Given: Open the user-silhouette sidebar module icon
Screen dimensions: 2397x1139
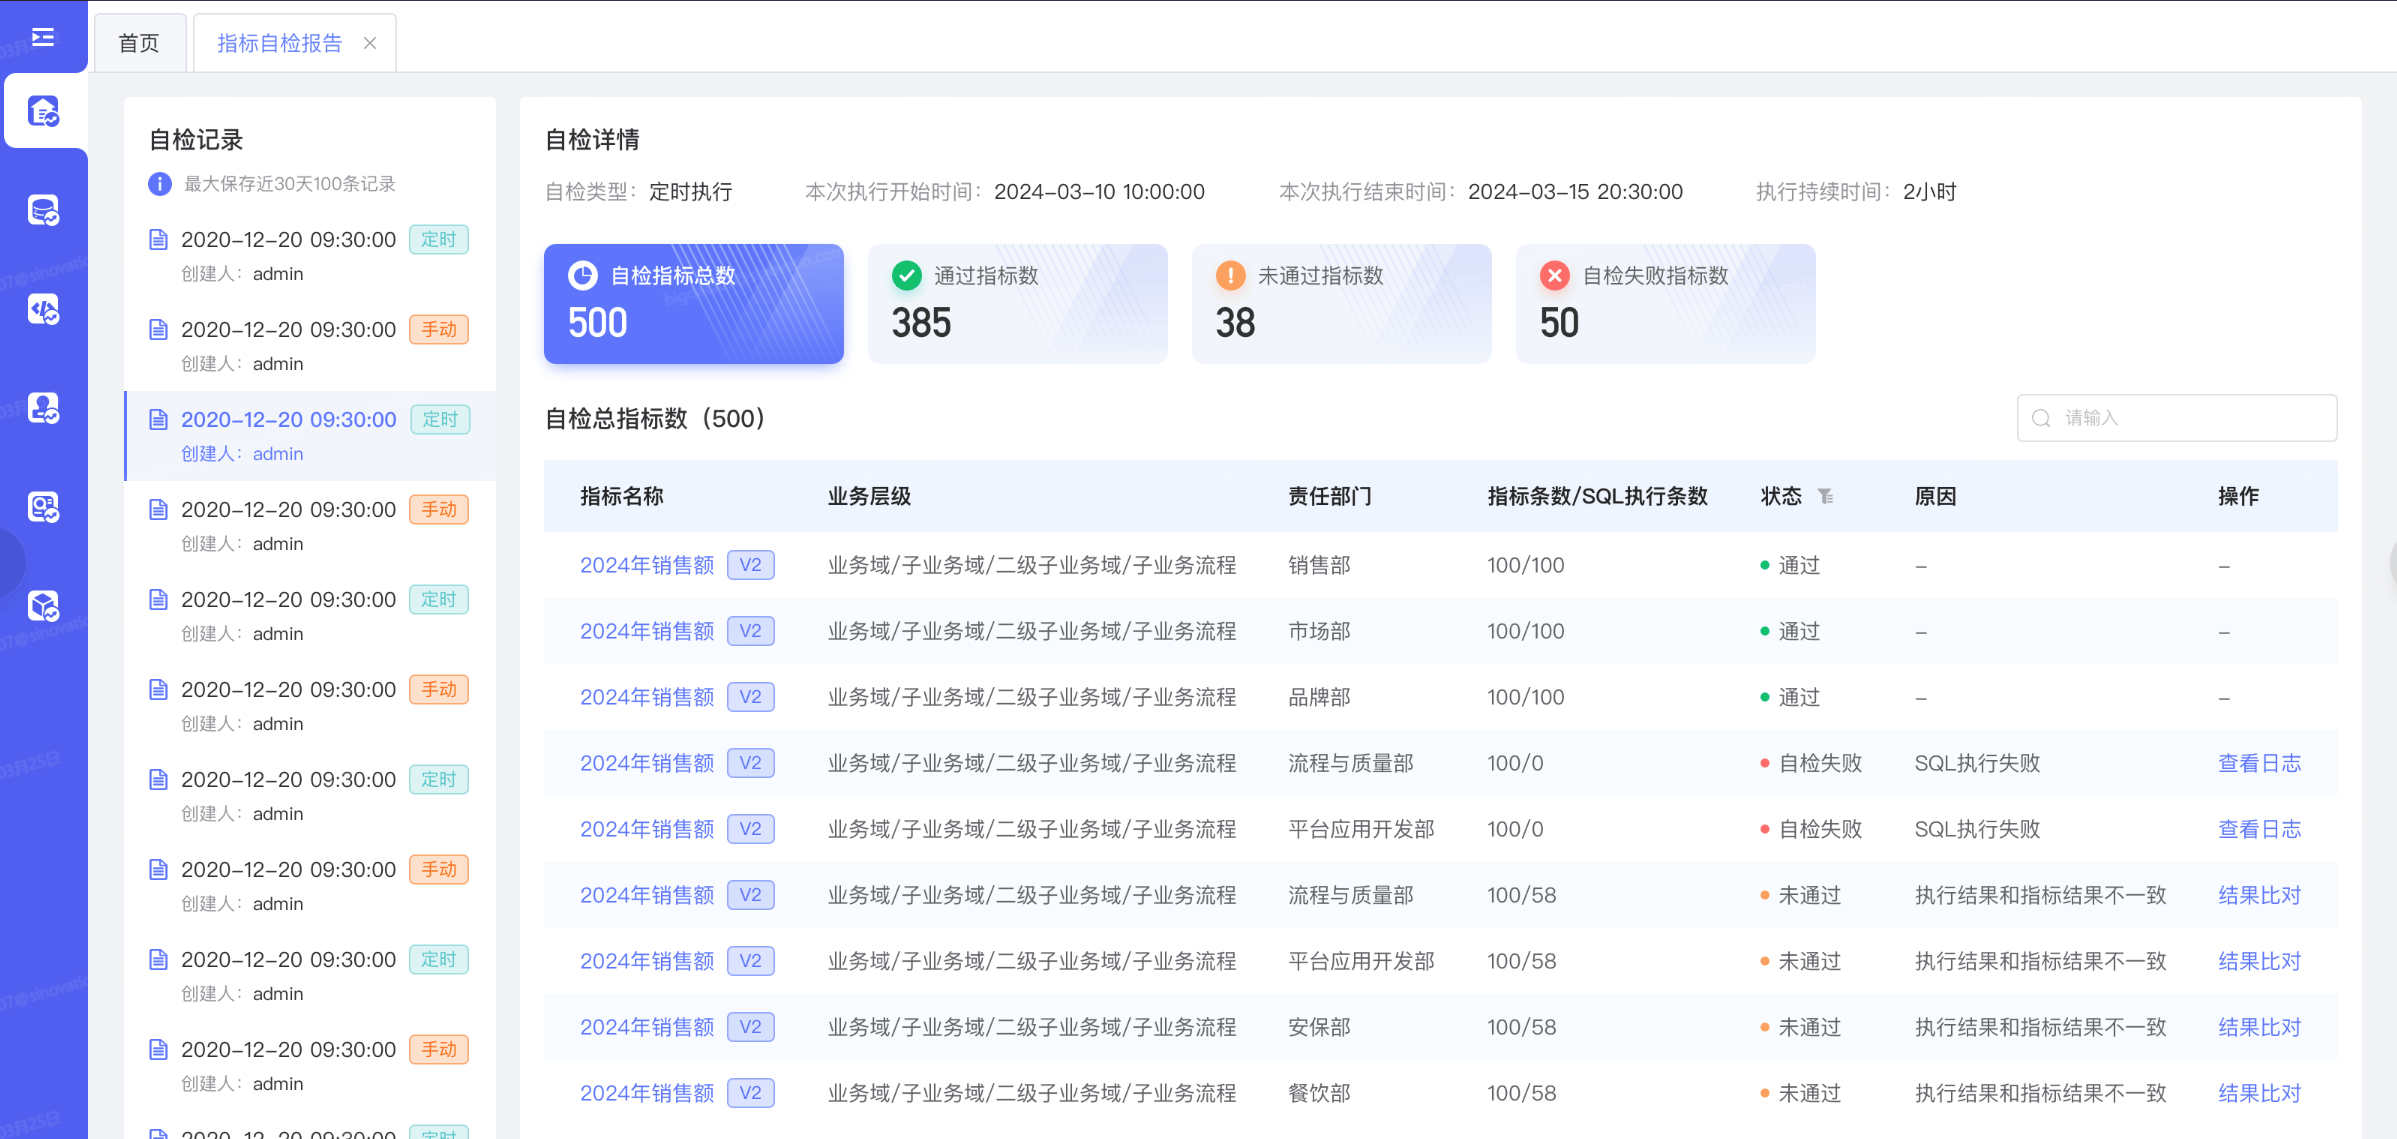Looking at the screenshot, I should tap(43, 408).
